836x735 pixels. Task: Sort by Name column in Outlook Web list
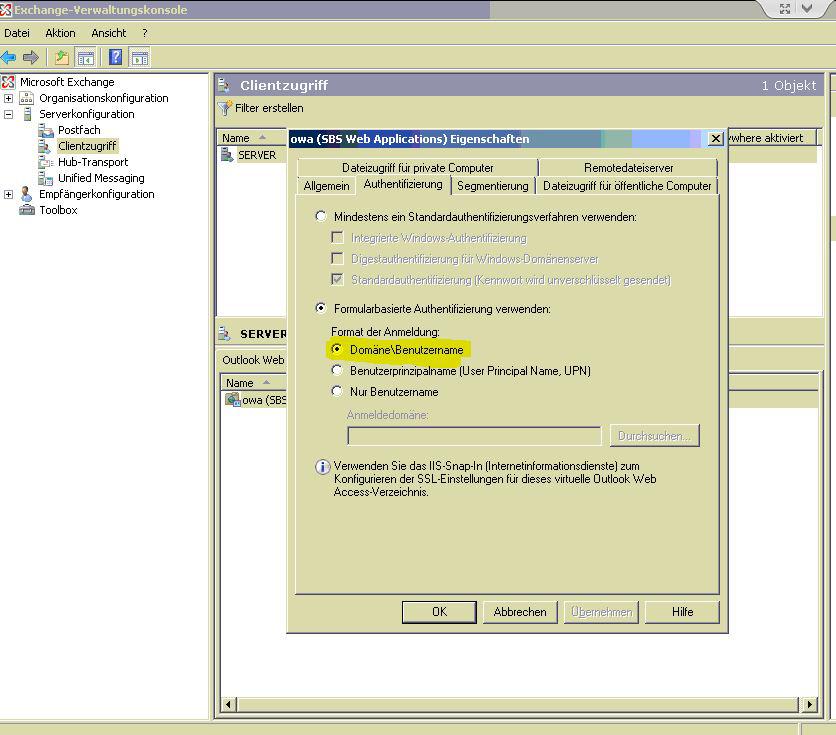[x=253, y=383]
